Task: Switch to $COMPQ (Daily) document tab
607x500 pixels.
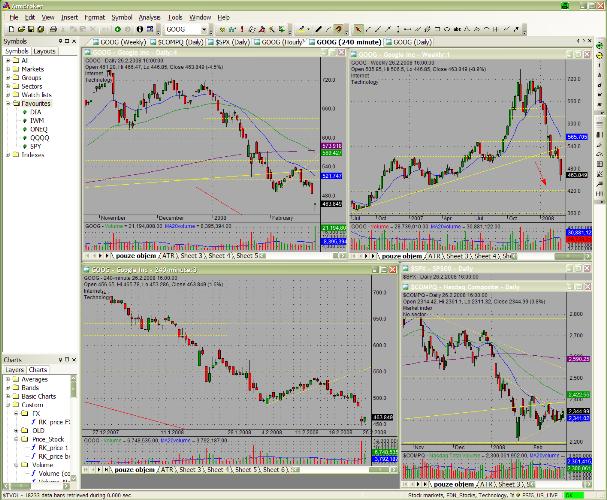Action: (x=177, y=42)
